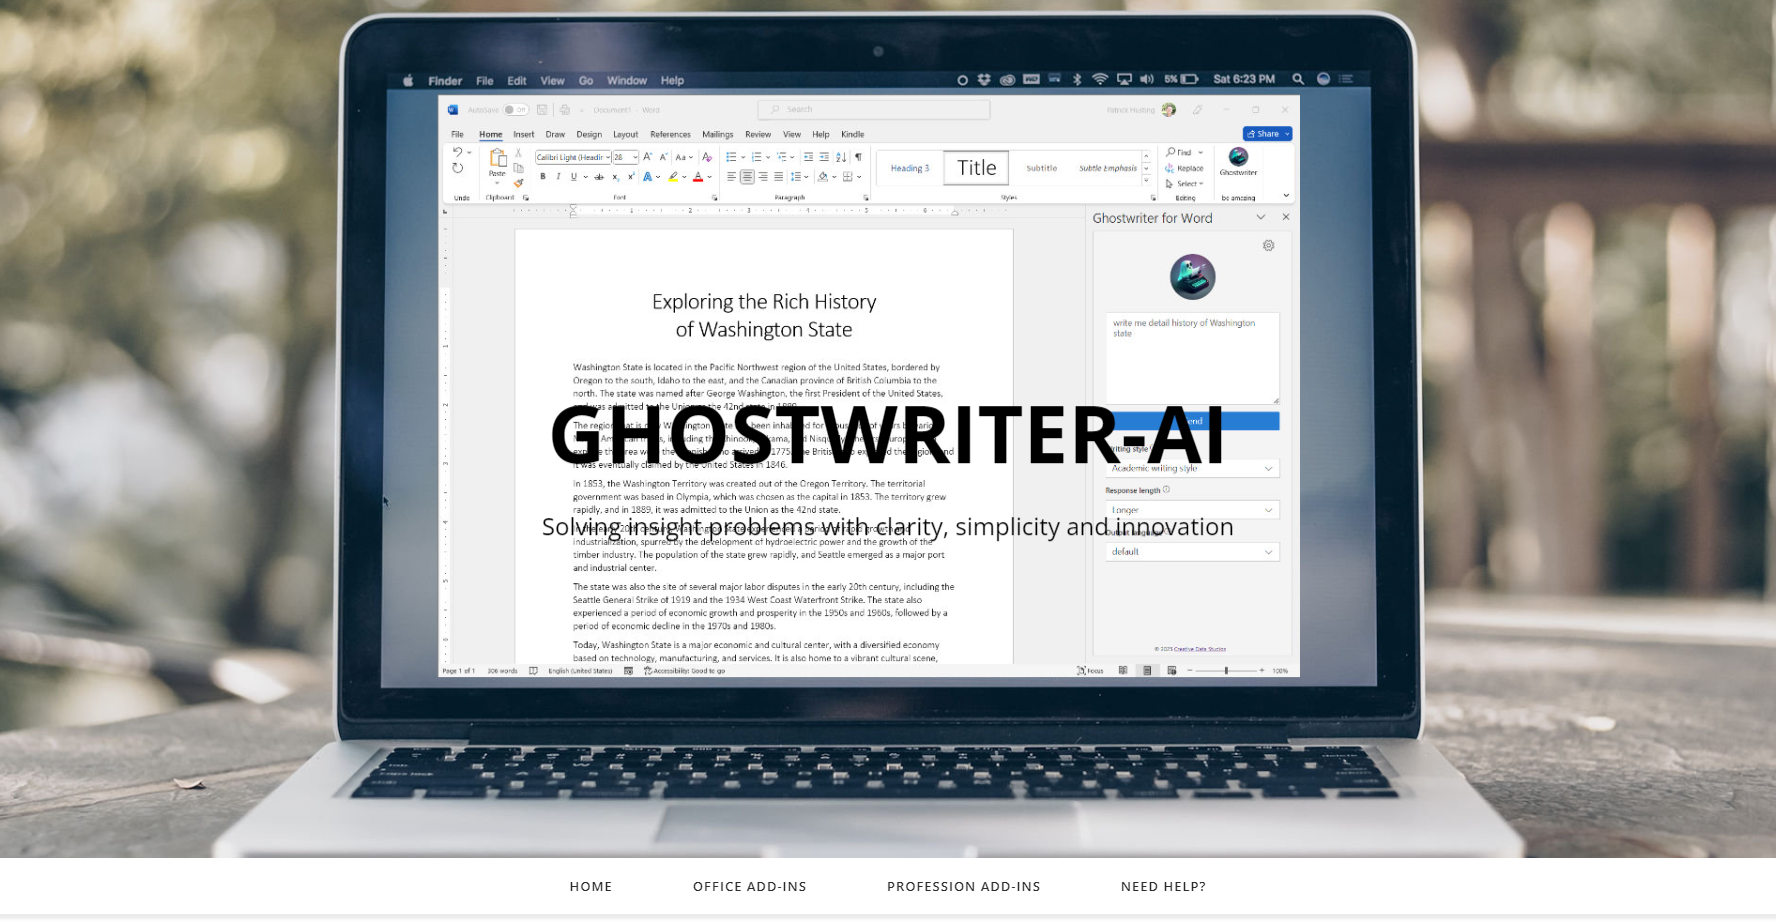Viewport: 1776px width, 922px height.
Task: Align text left
Action: [731, 177]
